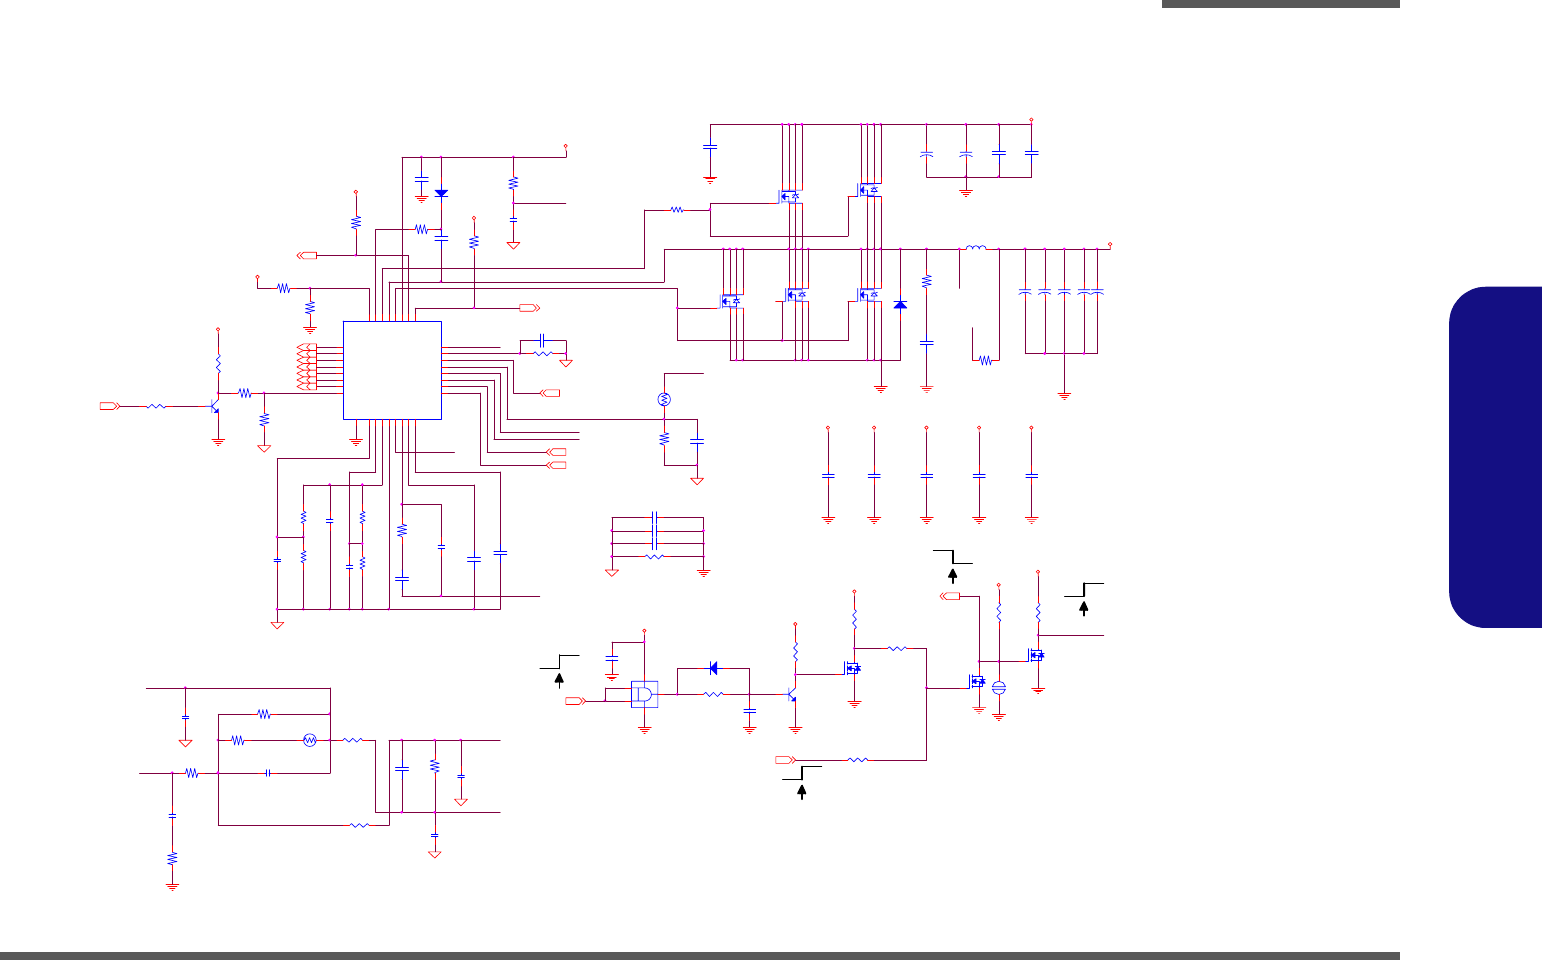The height and width of the screenshot is (960, 1542).
Task: Select the oval component left of the rightmost MOSFET
Action: coord(998,687)
